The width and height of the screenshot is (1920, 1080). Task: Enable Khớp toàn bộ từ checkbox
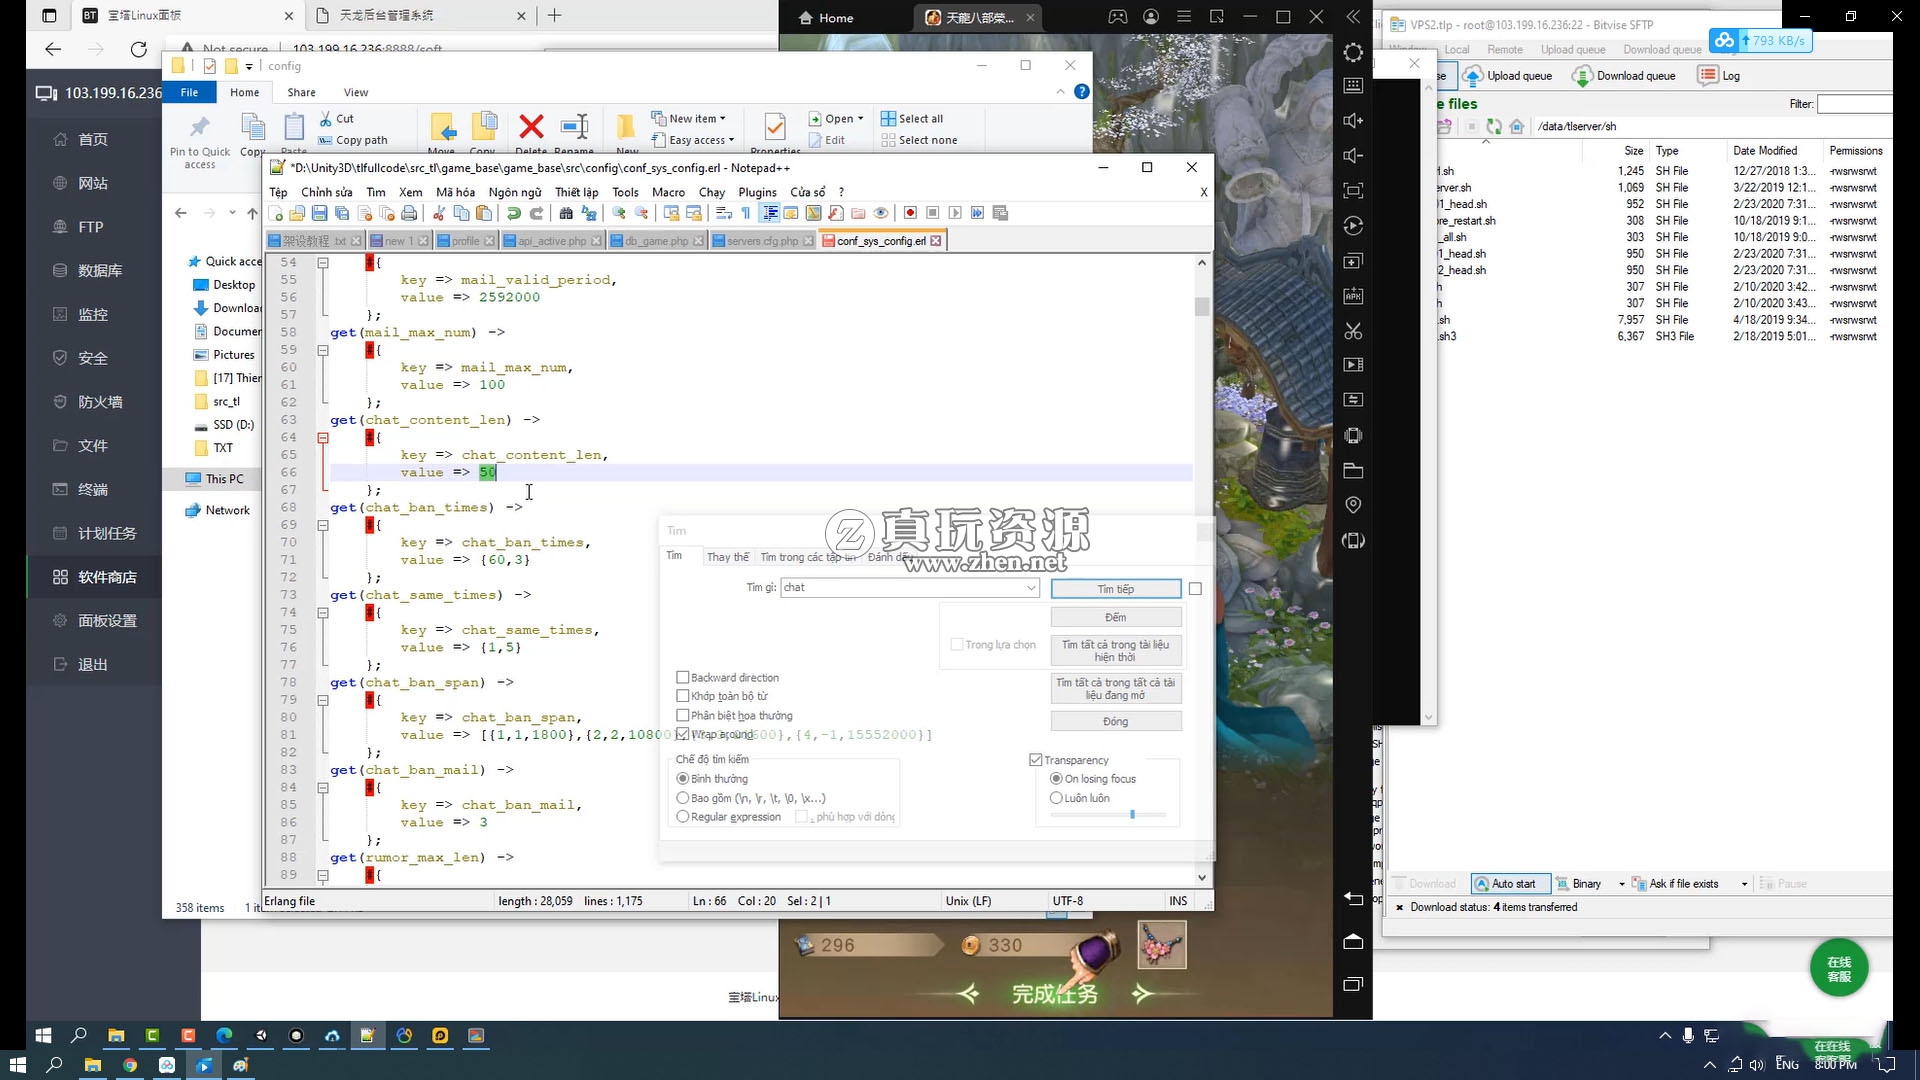[x=683, y=696]
